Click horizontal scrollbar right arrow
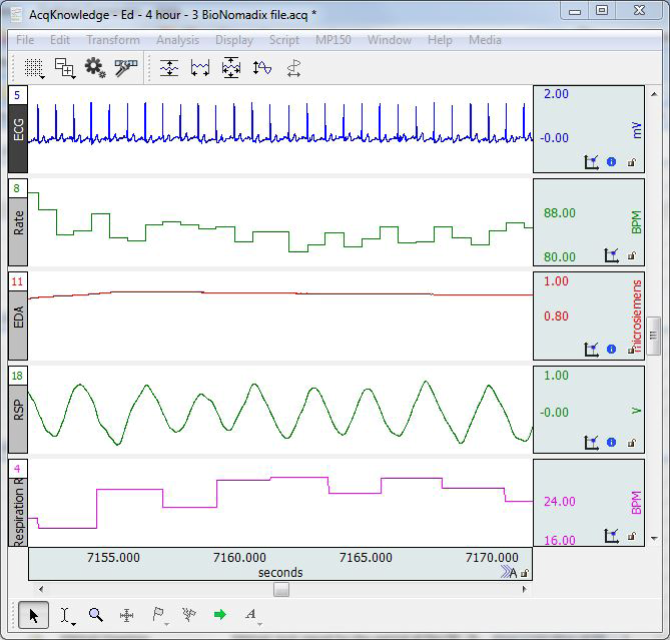The height and width of the screenshot is (640, 670). point(524,590)
